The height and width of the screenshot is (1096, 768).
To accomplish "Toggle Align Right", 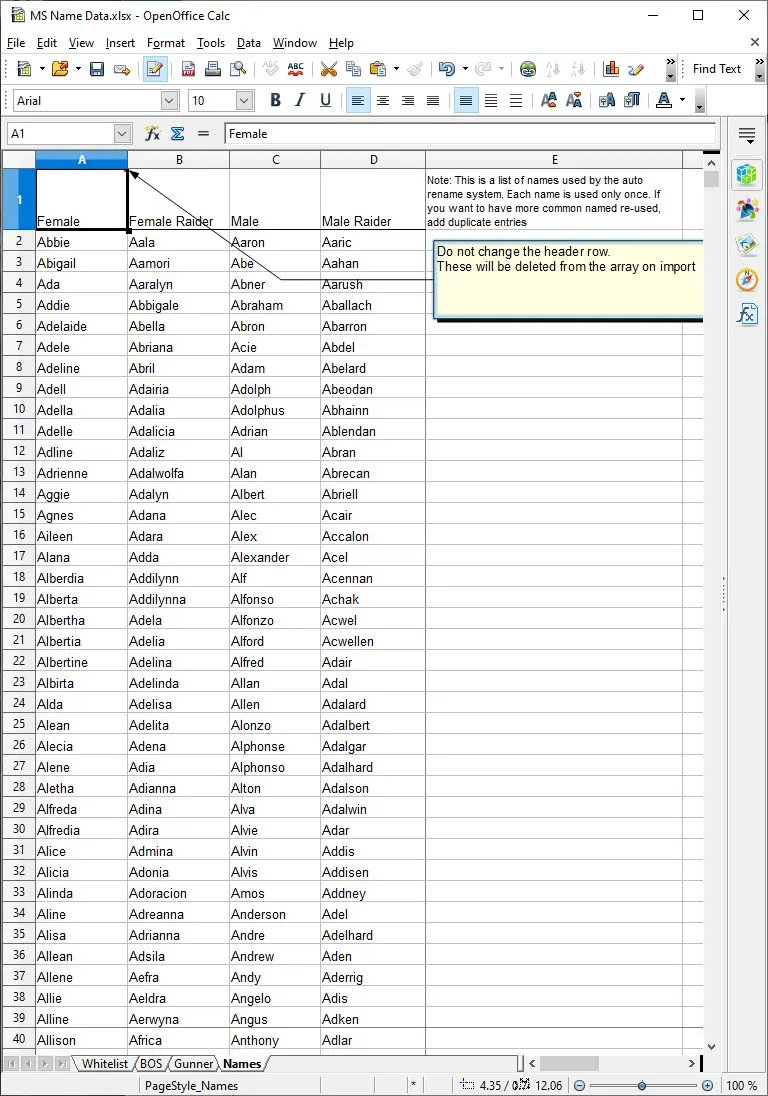I will pos(407,101).
